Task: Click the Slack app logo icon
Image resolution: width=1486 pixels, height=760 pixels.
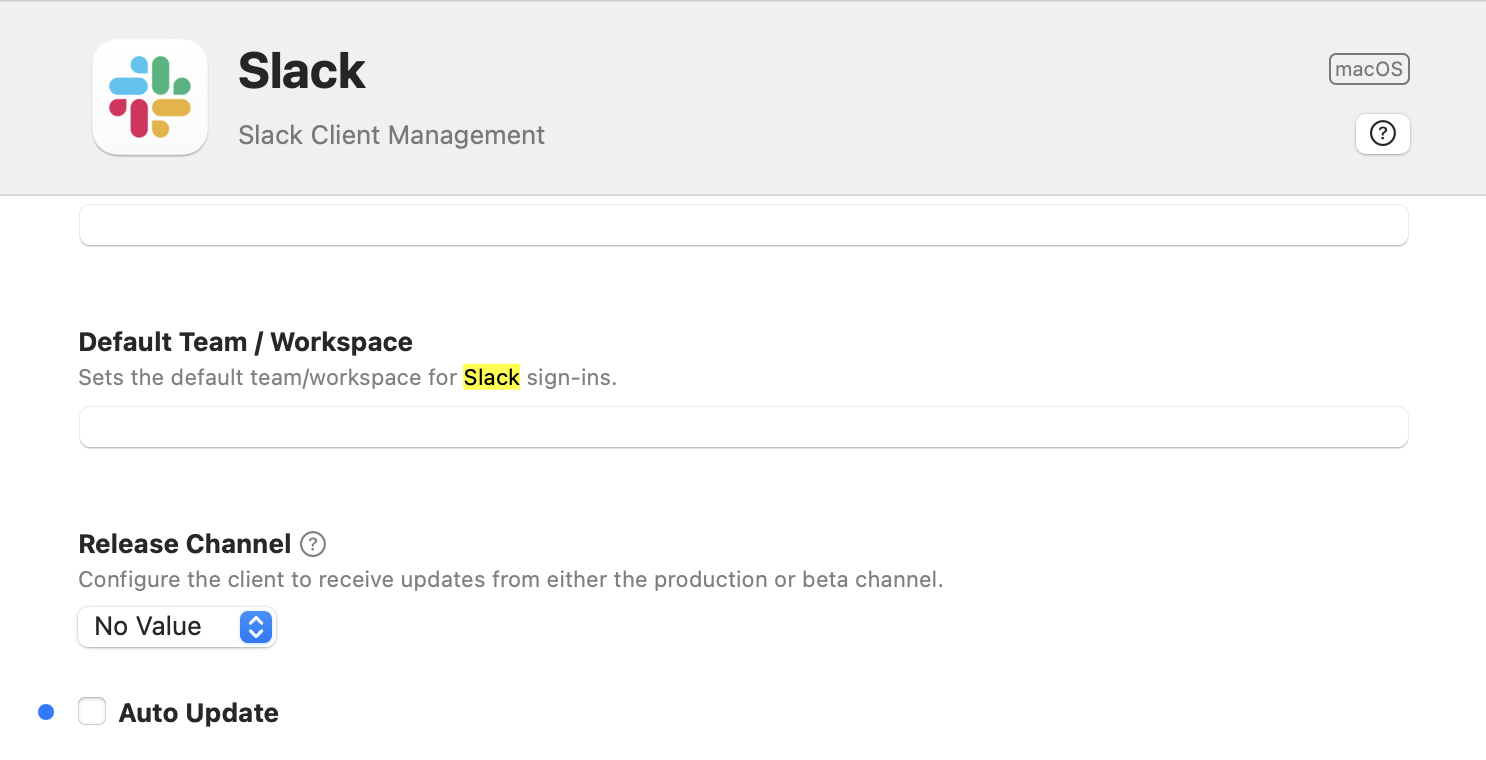Action: [x=150, y=97]
